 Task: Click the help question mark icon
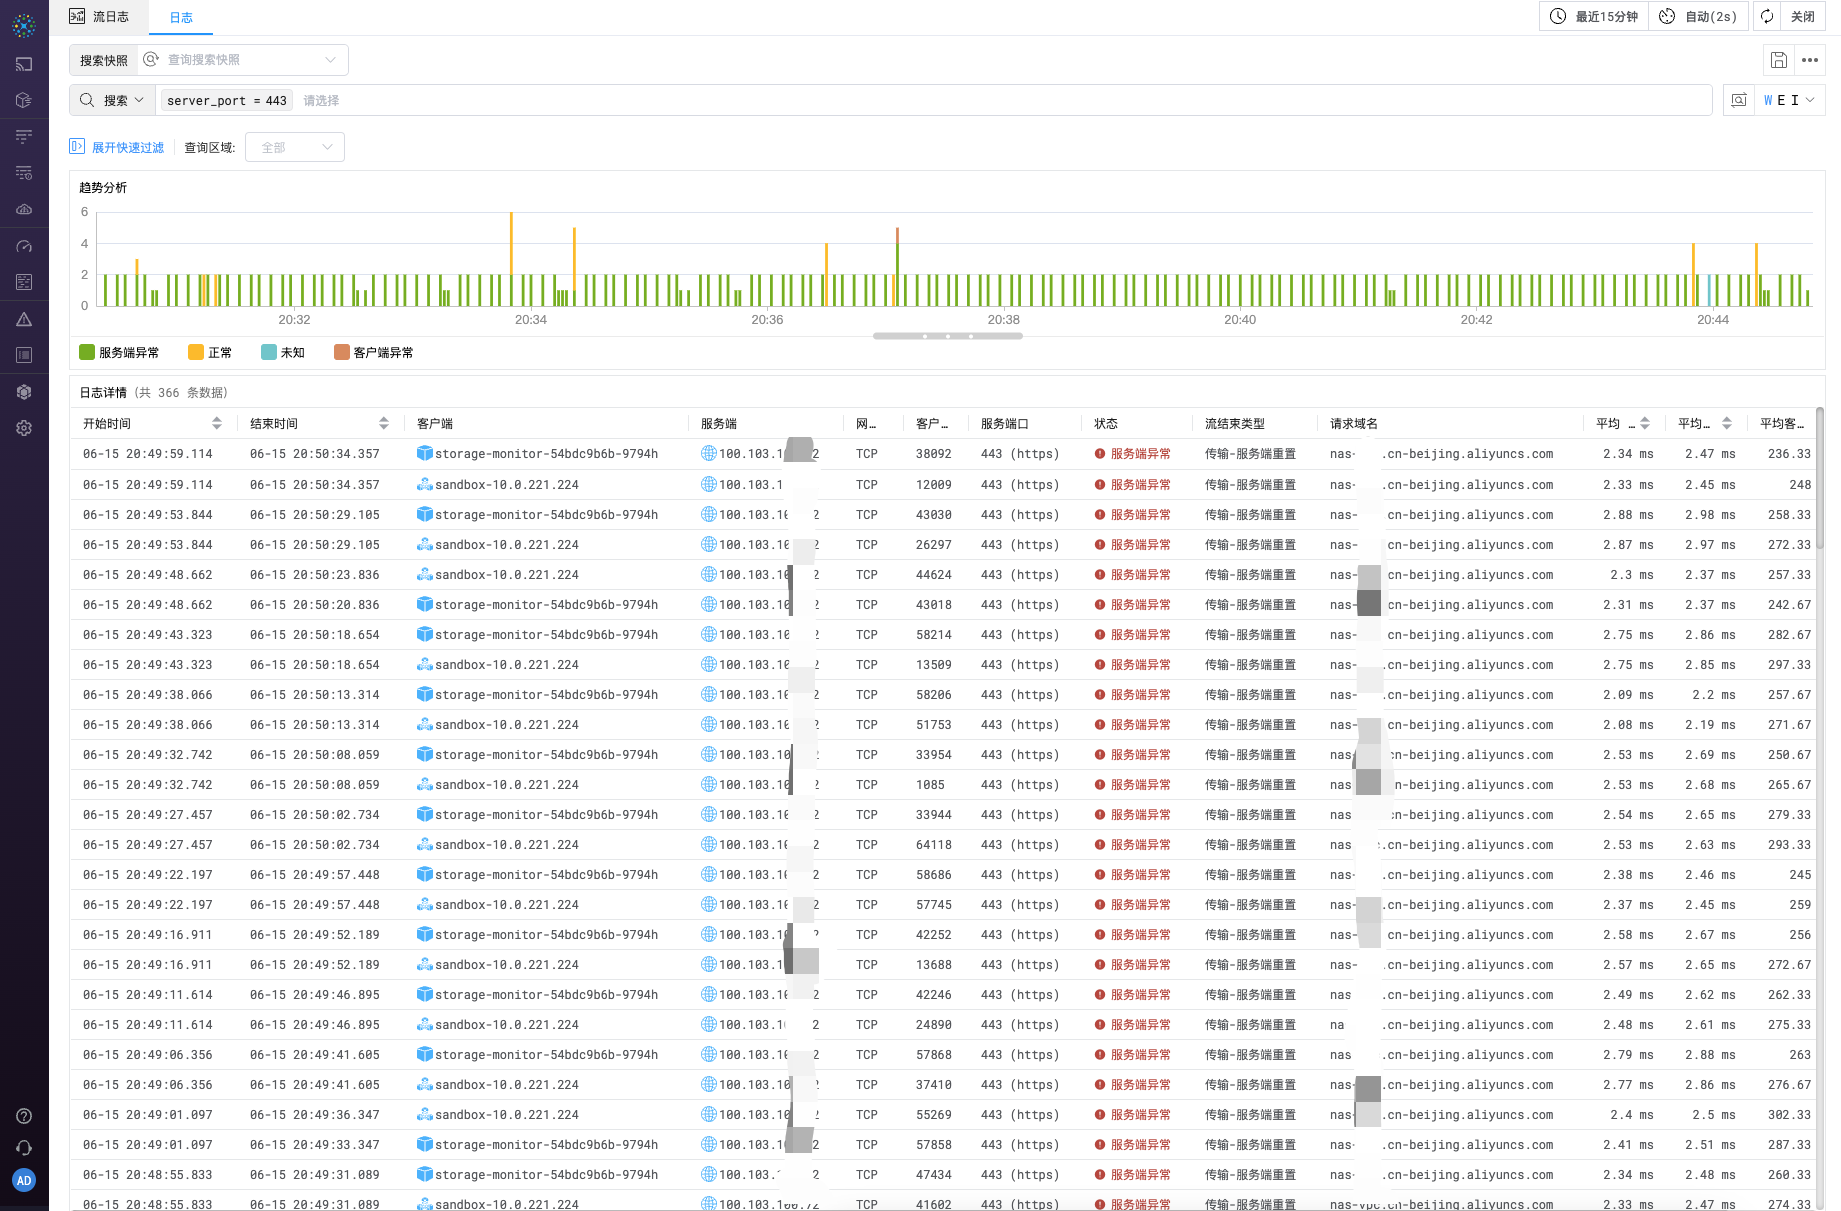[24, 1116]
